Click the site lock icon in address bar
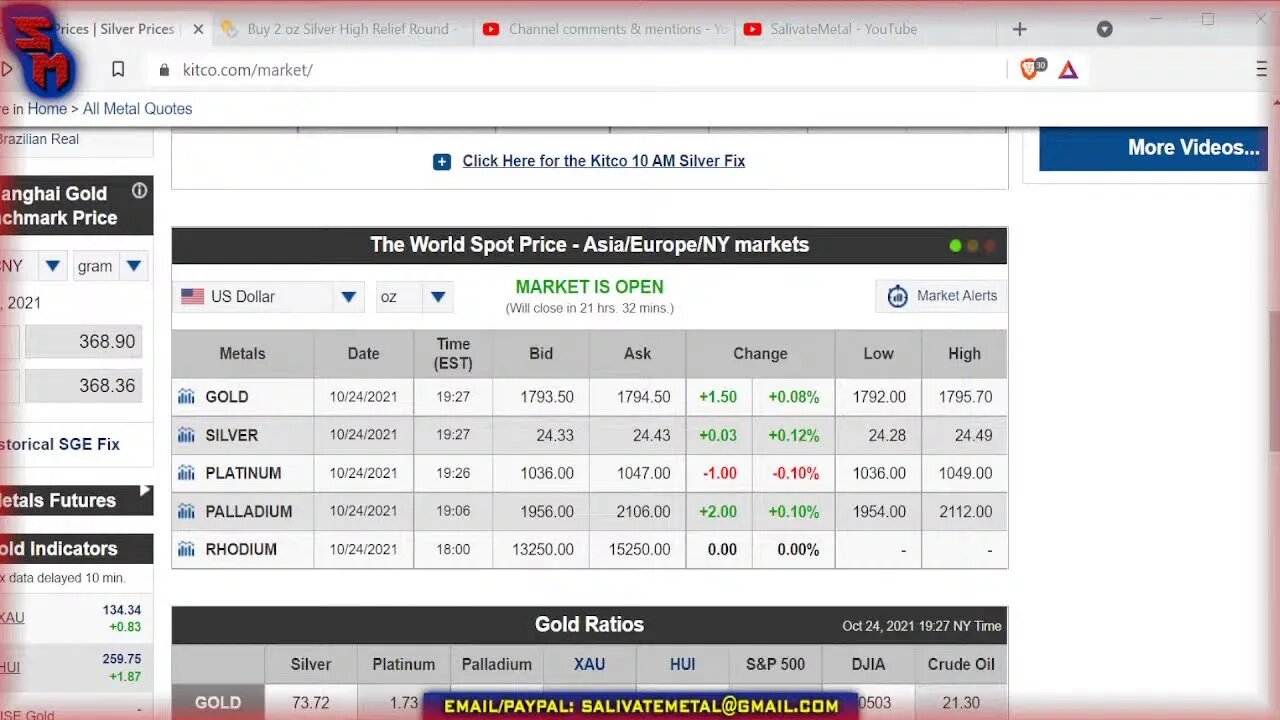The width and height of the screenshot is (1280, 720). [164, 70]
